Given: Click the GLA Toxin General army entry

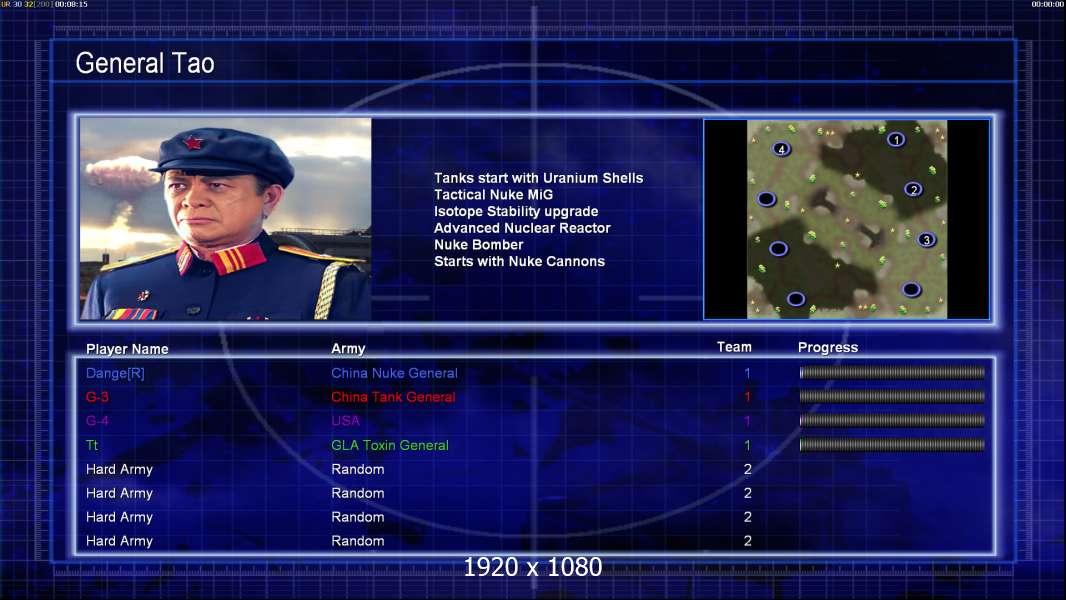Looking at the screenshot, I should click(x=390, y=445).
